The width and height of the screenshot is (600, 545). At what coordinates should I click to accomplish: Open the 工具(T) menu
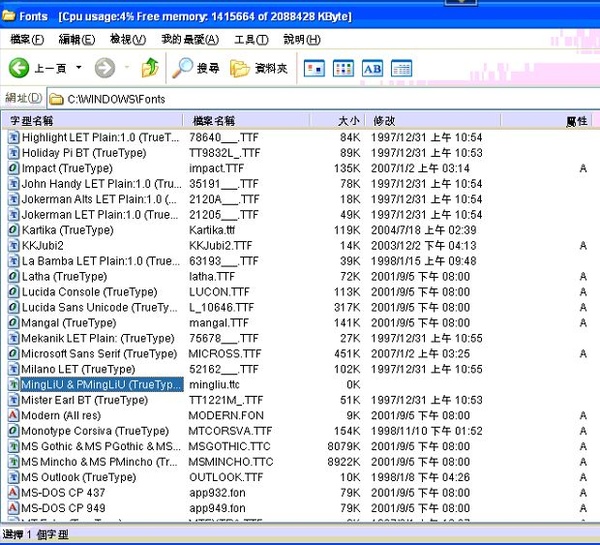(251, 39)
